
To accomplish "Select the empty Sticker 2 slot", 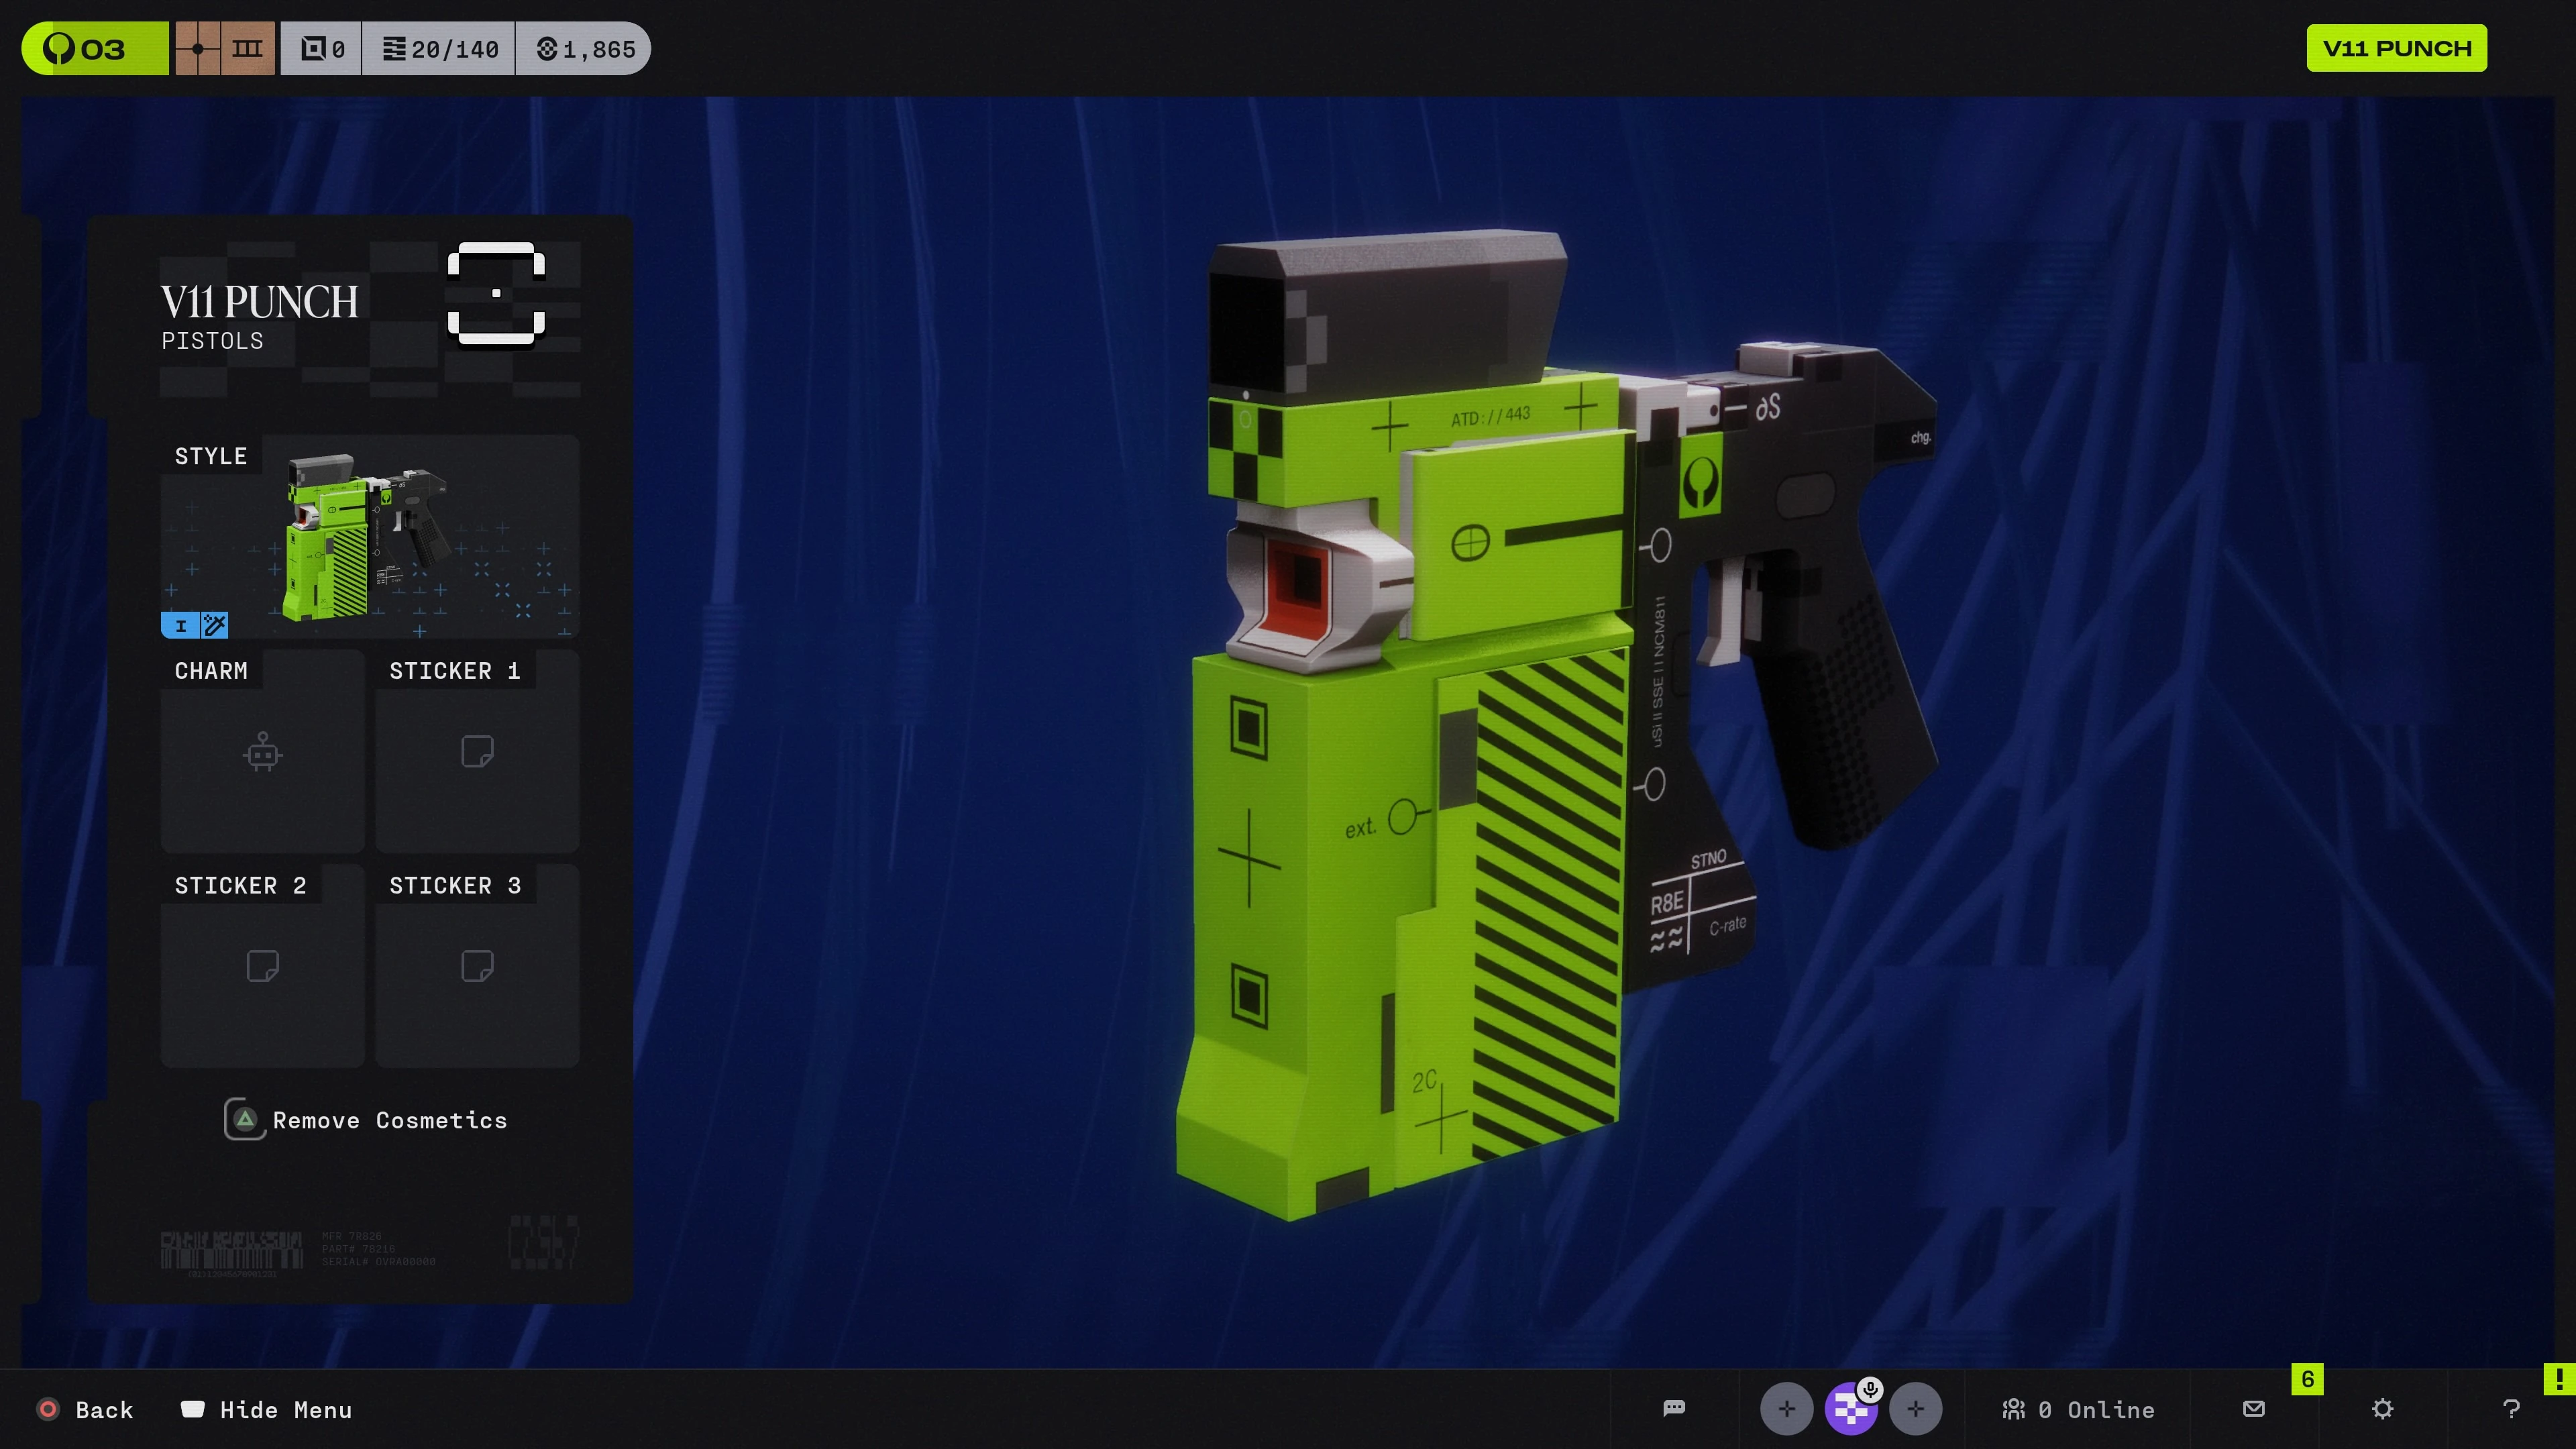I will point(262,966).
